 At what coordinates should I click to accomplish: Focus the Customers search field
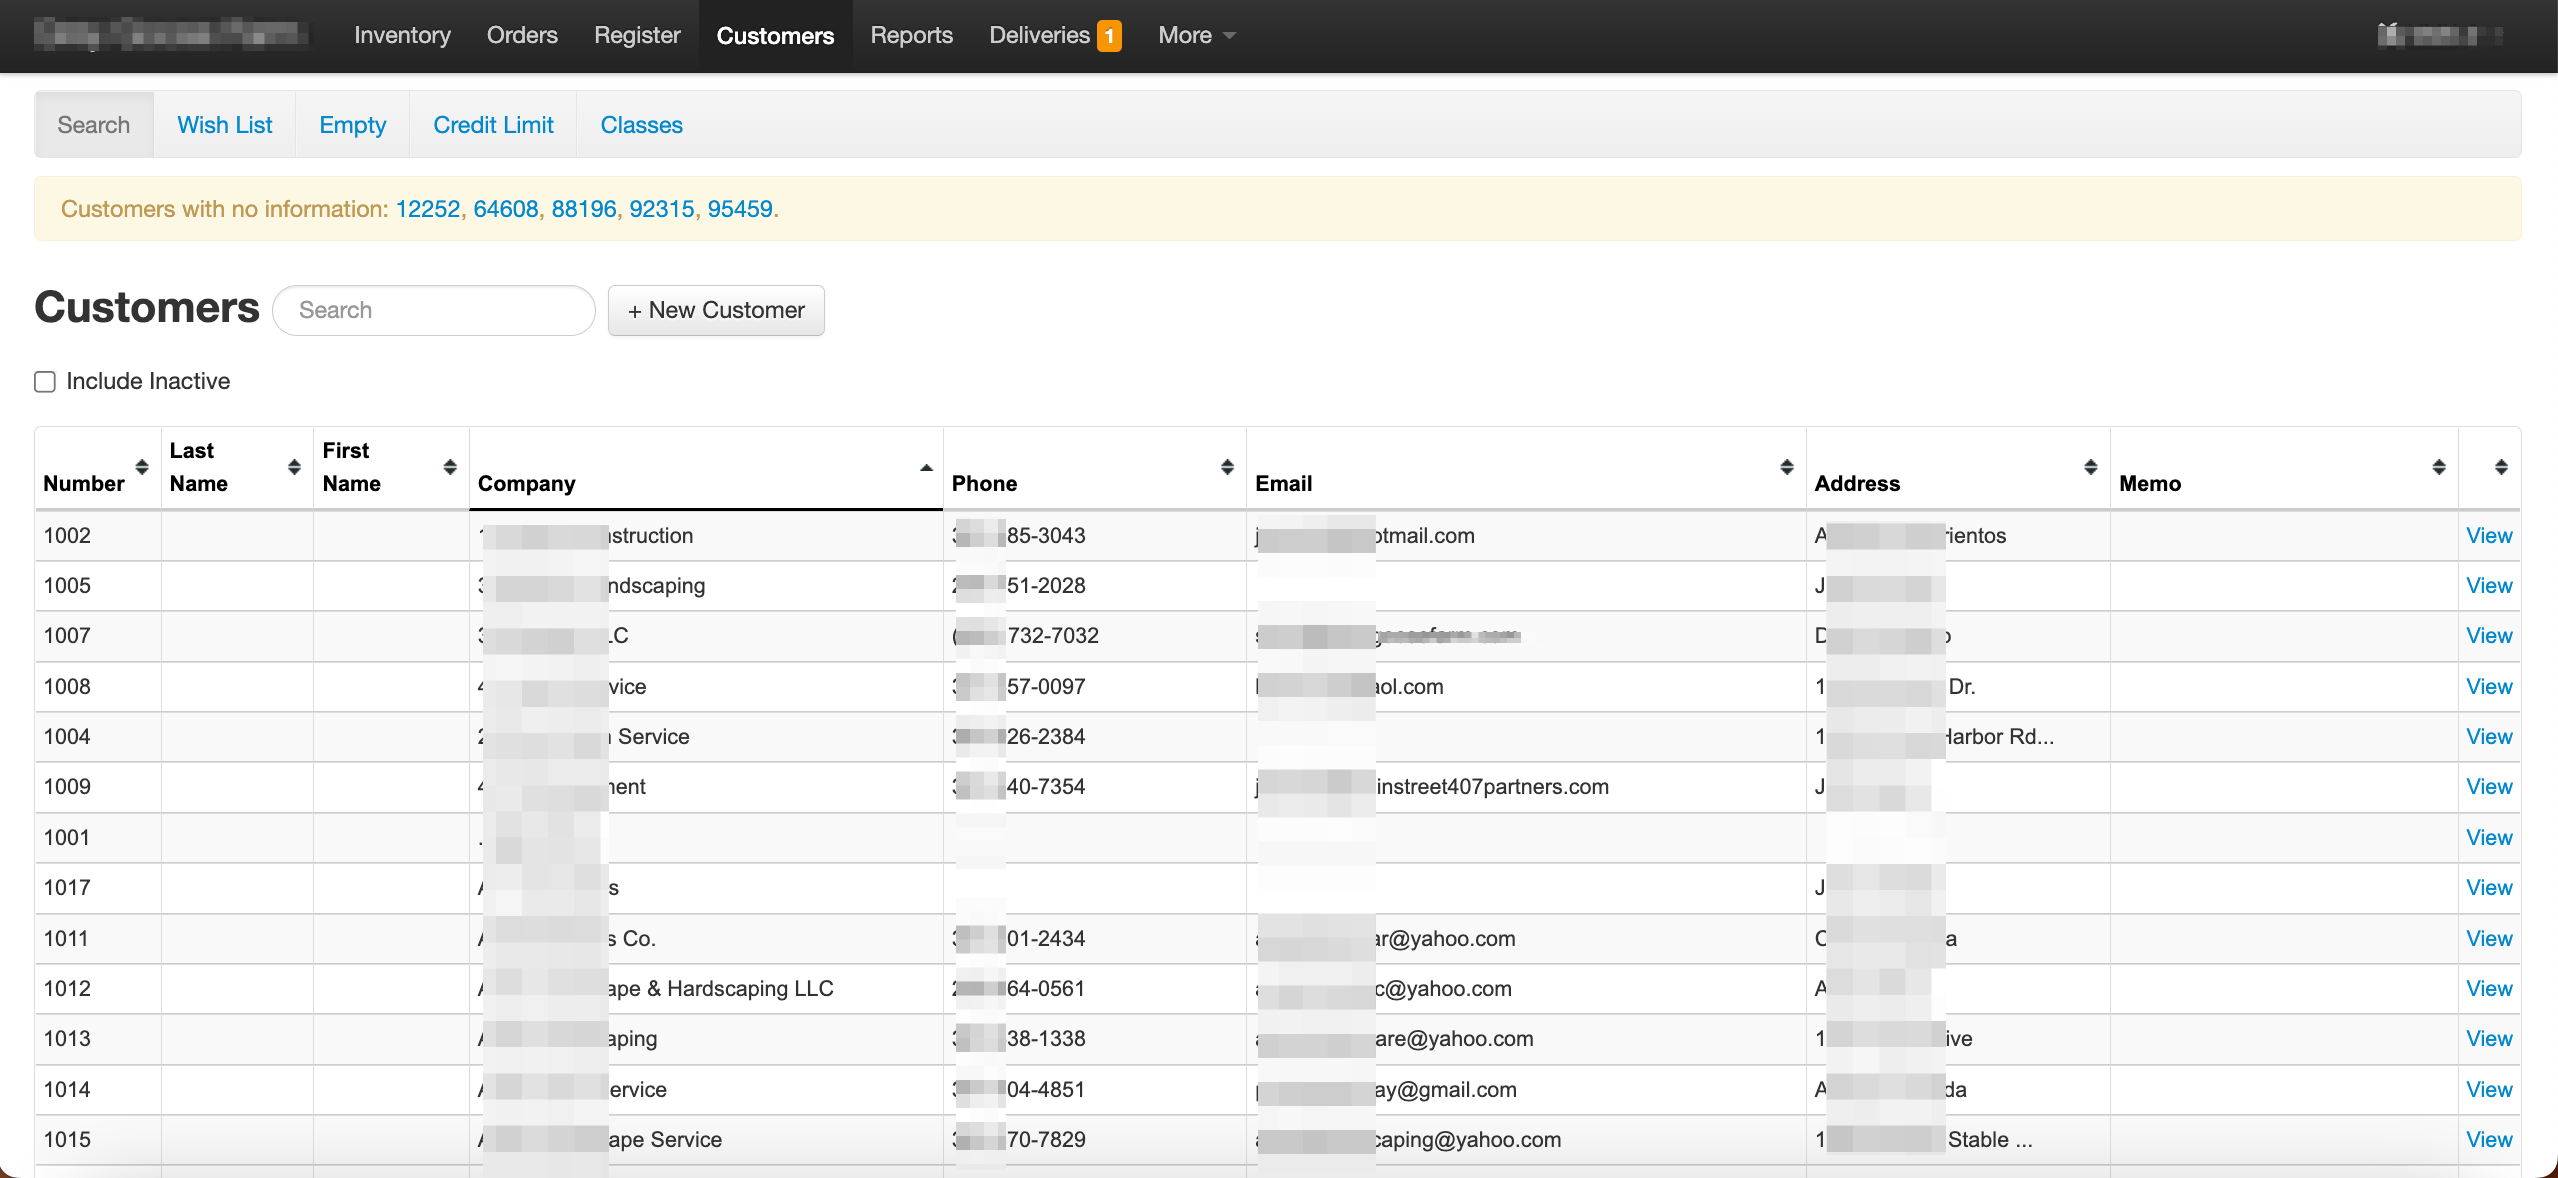[434, 310]
